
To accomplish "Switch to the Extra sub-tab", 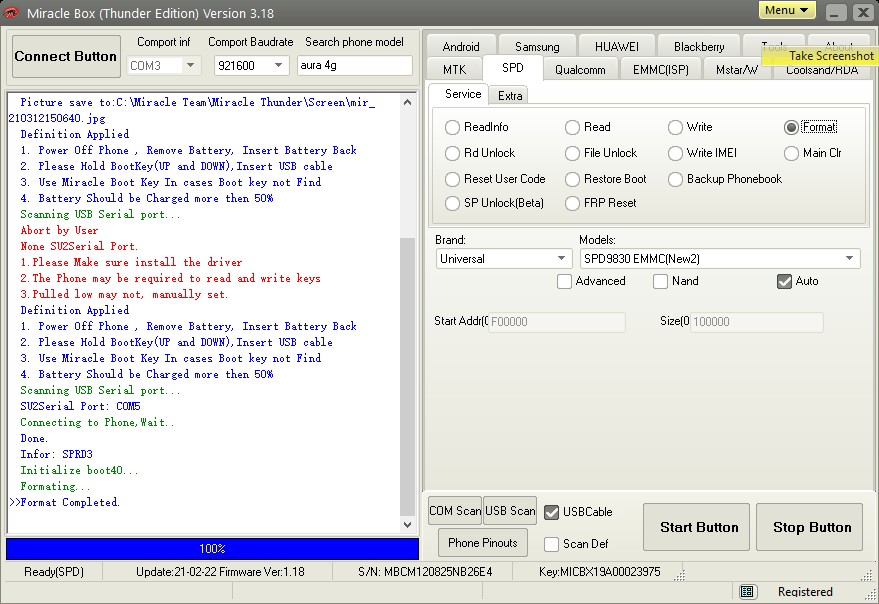I will (x=510, y=96).
